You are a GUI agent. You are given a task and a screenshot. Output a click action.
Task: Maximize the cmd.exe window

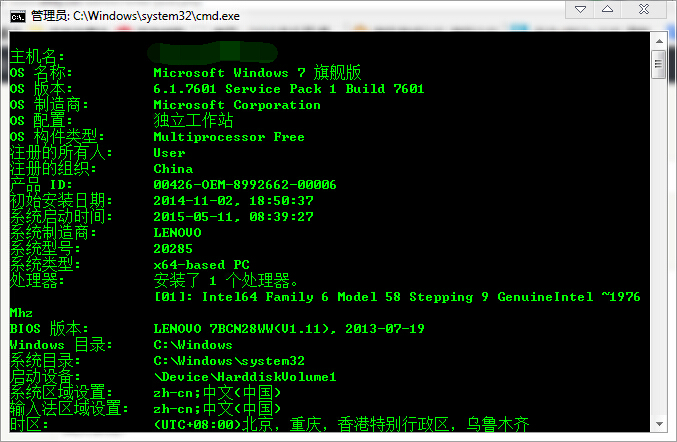[x=607, y=9]
